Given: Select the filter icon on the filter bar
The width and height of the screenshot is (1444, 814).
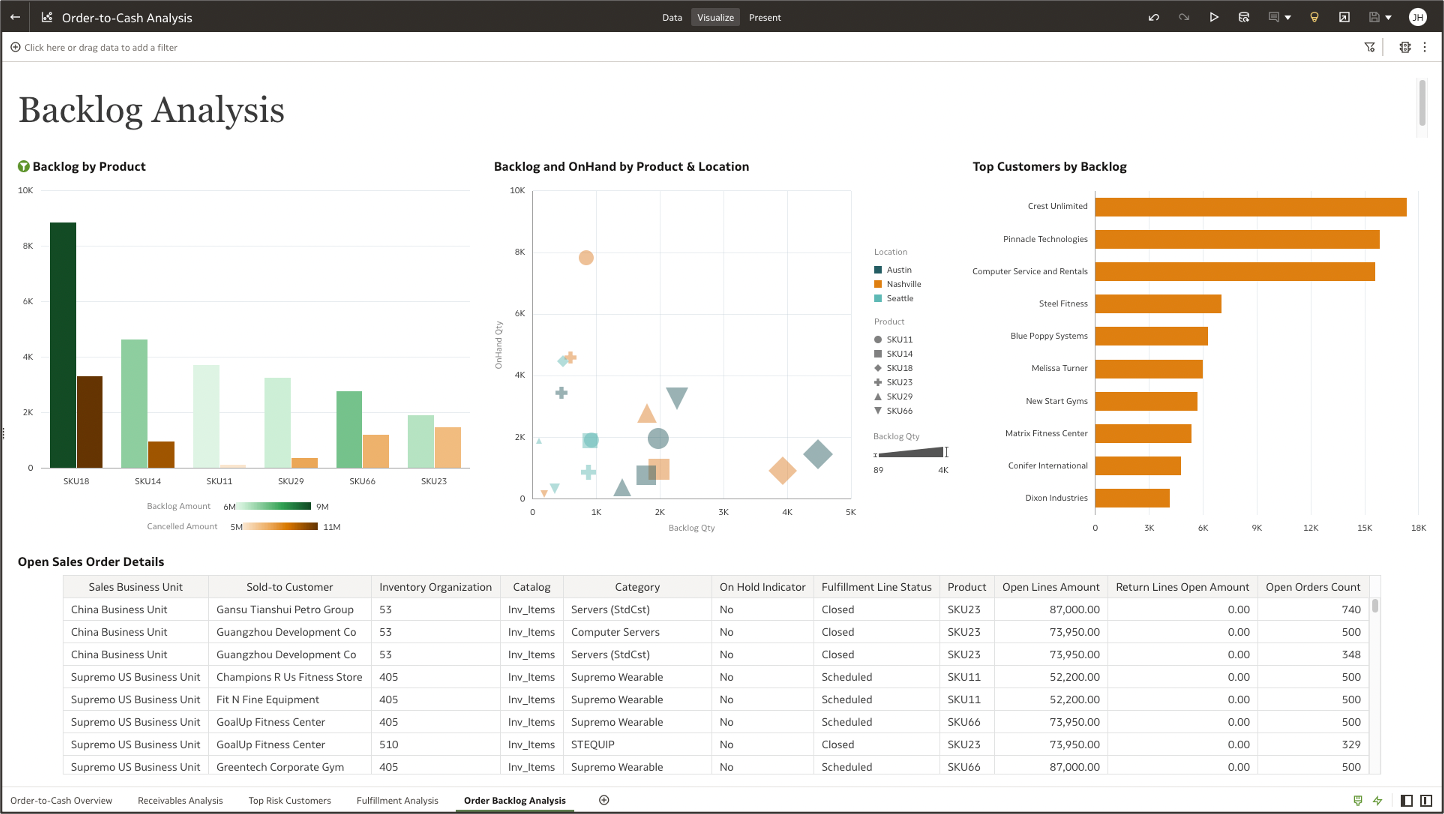Looking at the screenshot, I should coord(1370,47).
